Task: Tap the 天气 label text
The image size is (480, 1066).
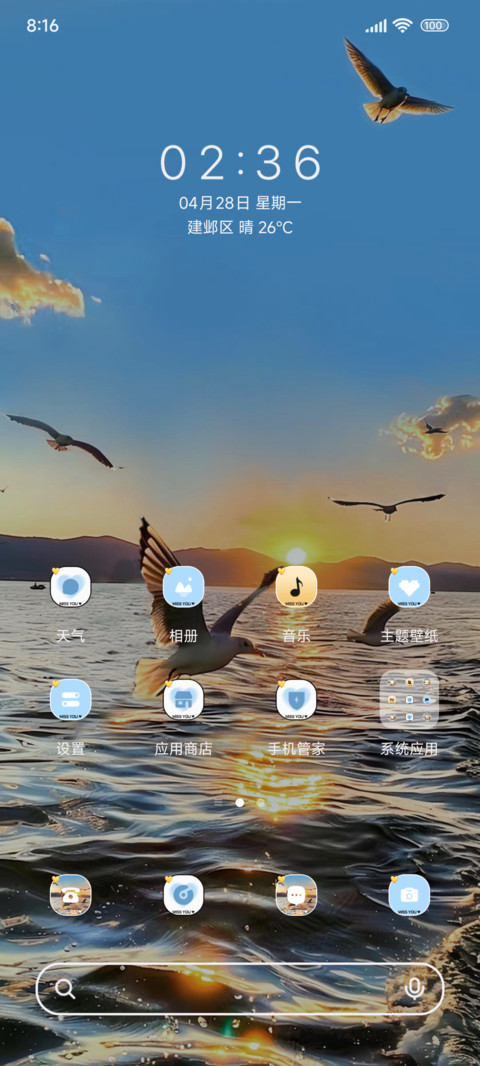Action: (71, 636)
